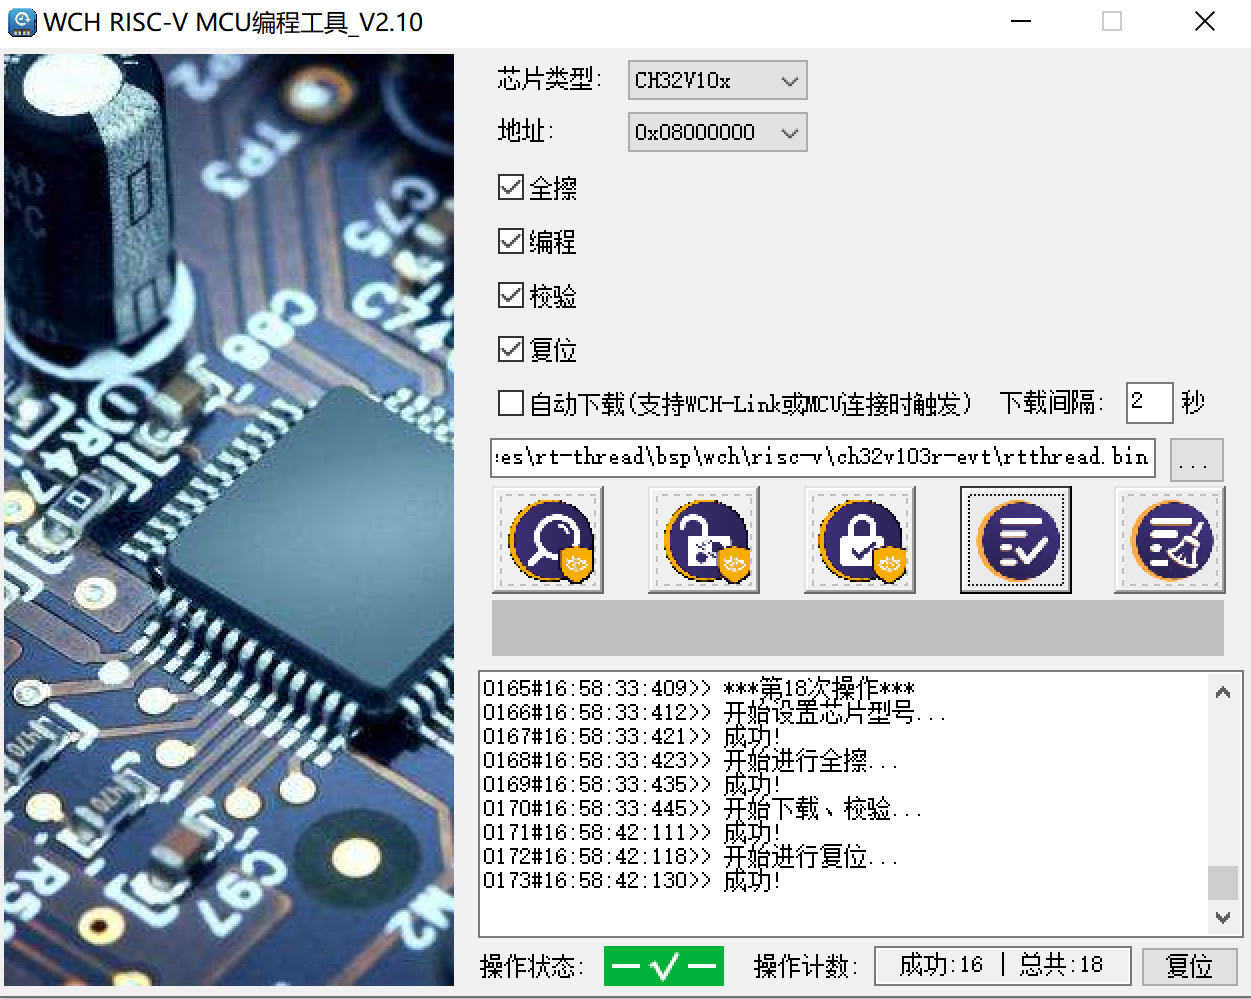Viewport: 1251px width, 999px height.
Task: Click the query chip protection status icon
Action: (548, 540)
